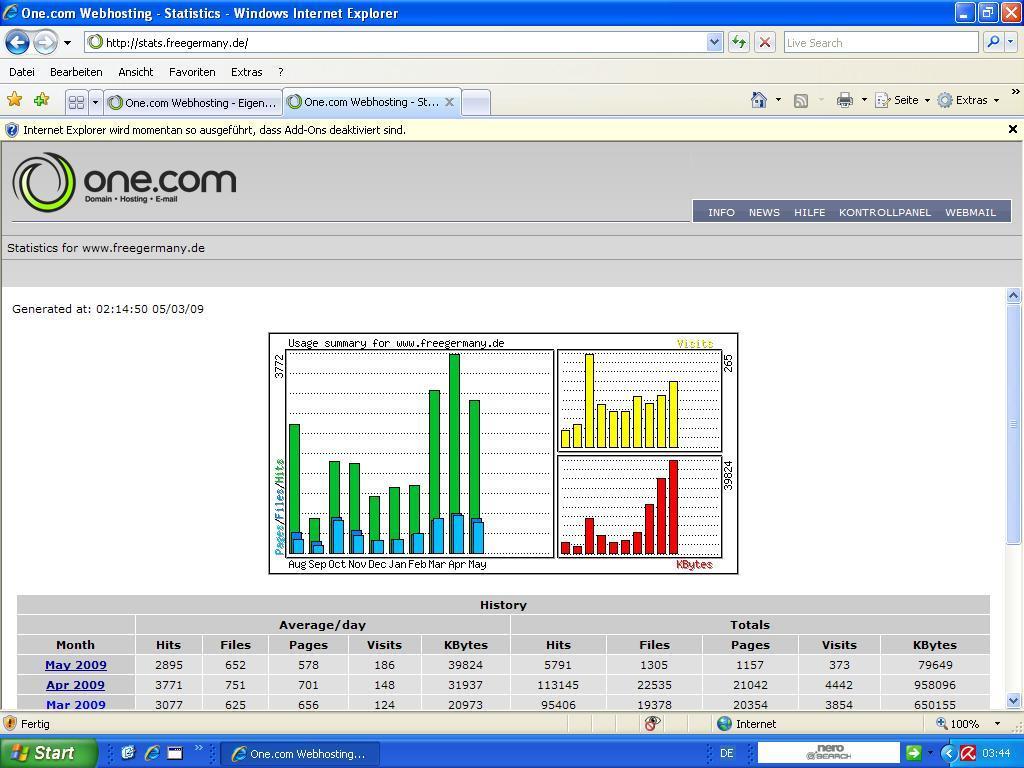
Task: Open the WEBMAIL navigation link
Action: pyautogui.click(x=970, y=212)
